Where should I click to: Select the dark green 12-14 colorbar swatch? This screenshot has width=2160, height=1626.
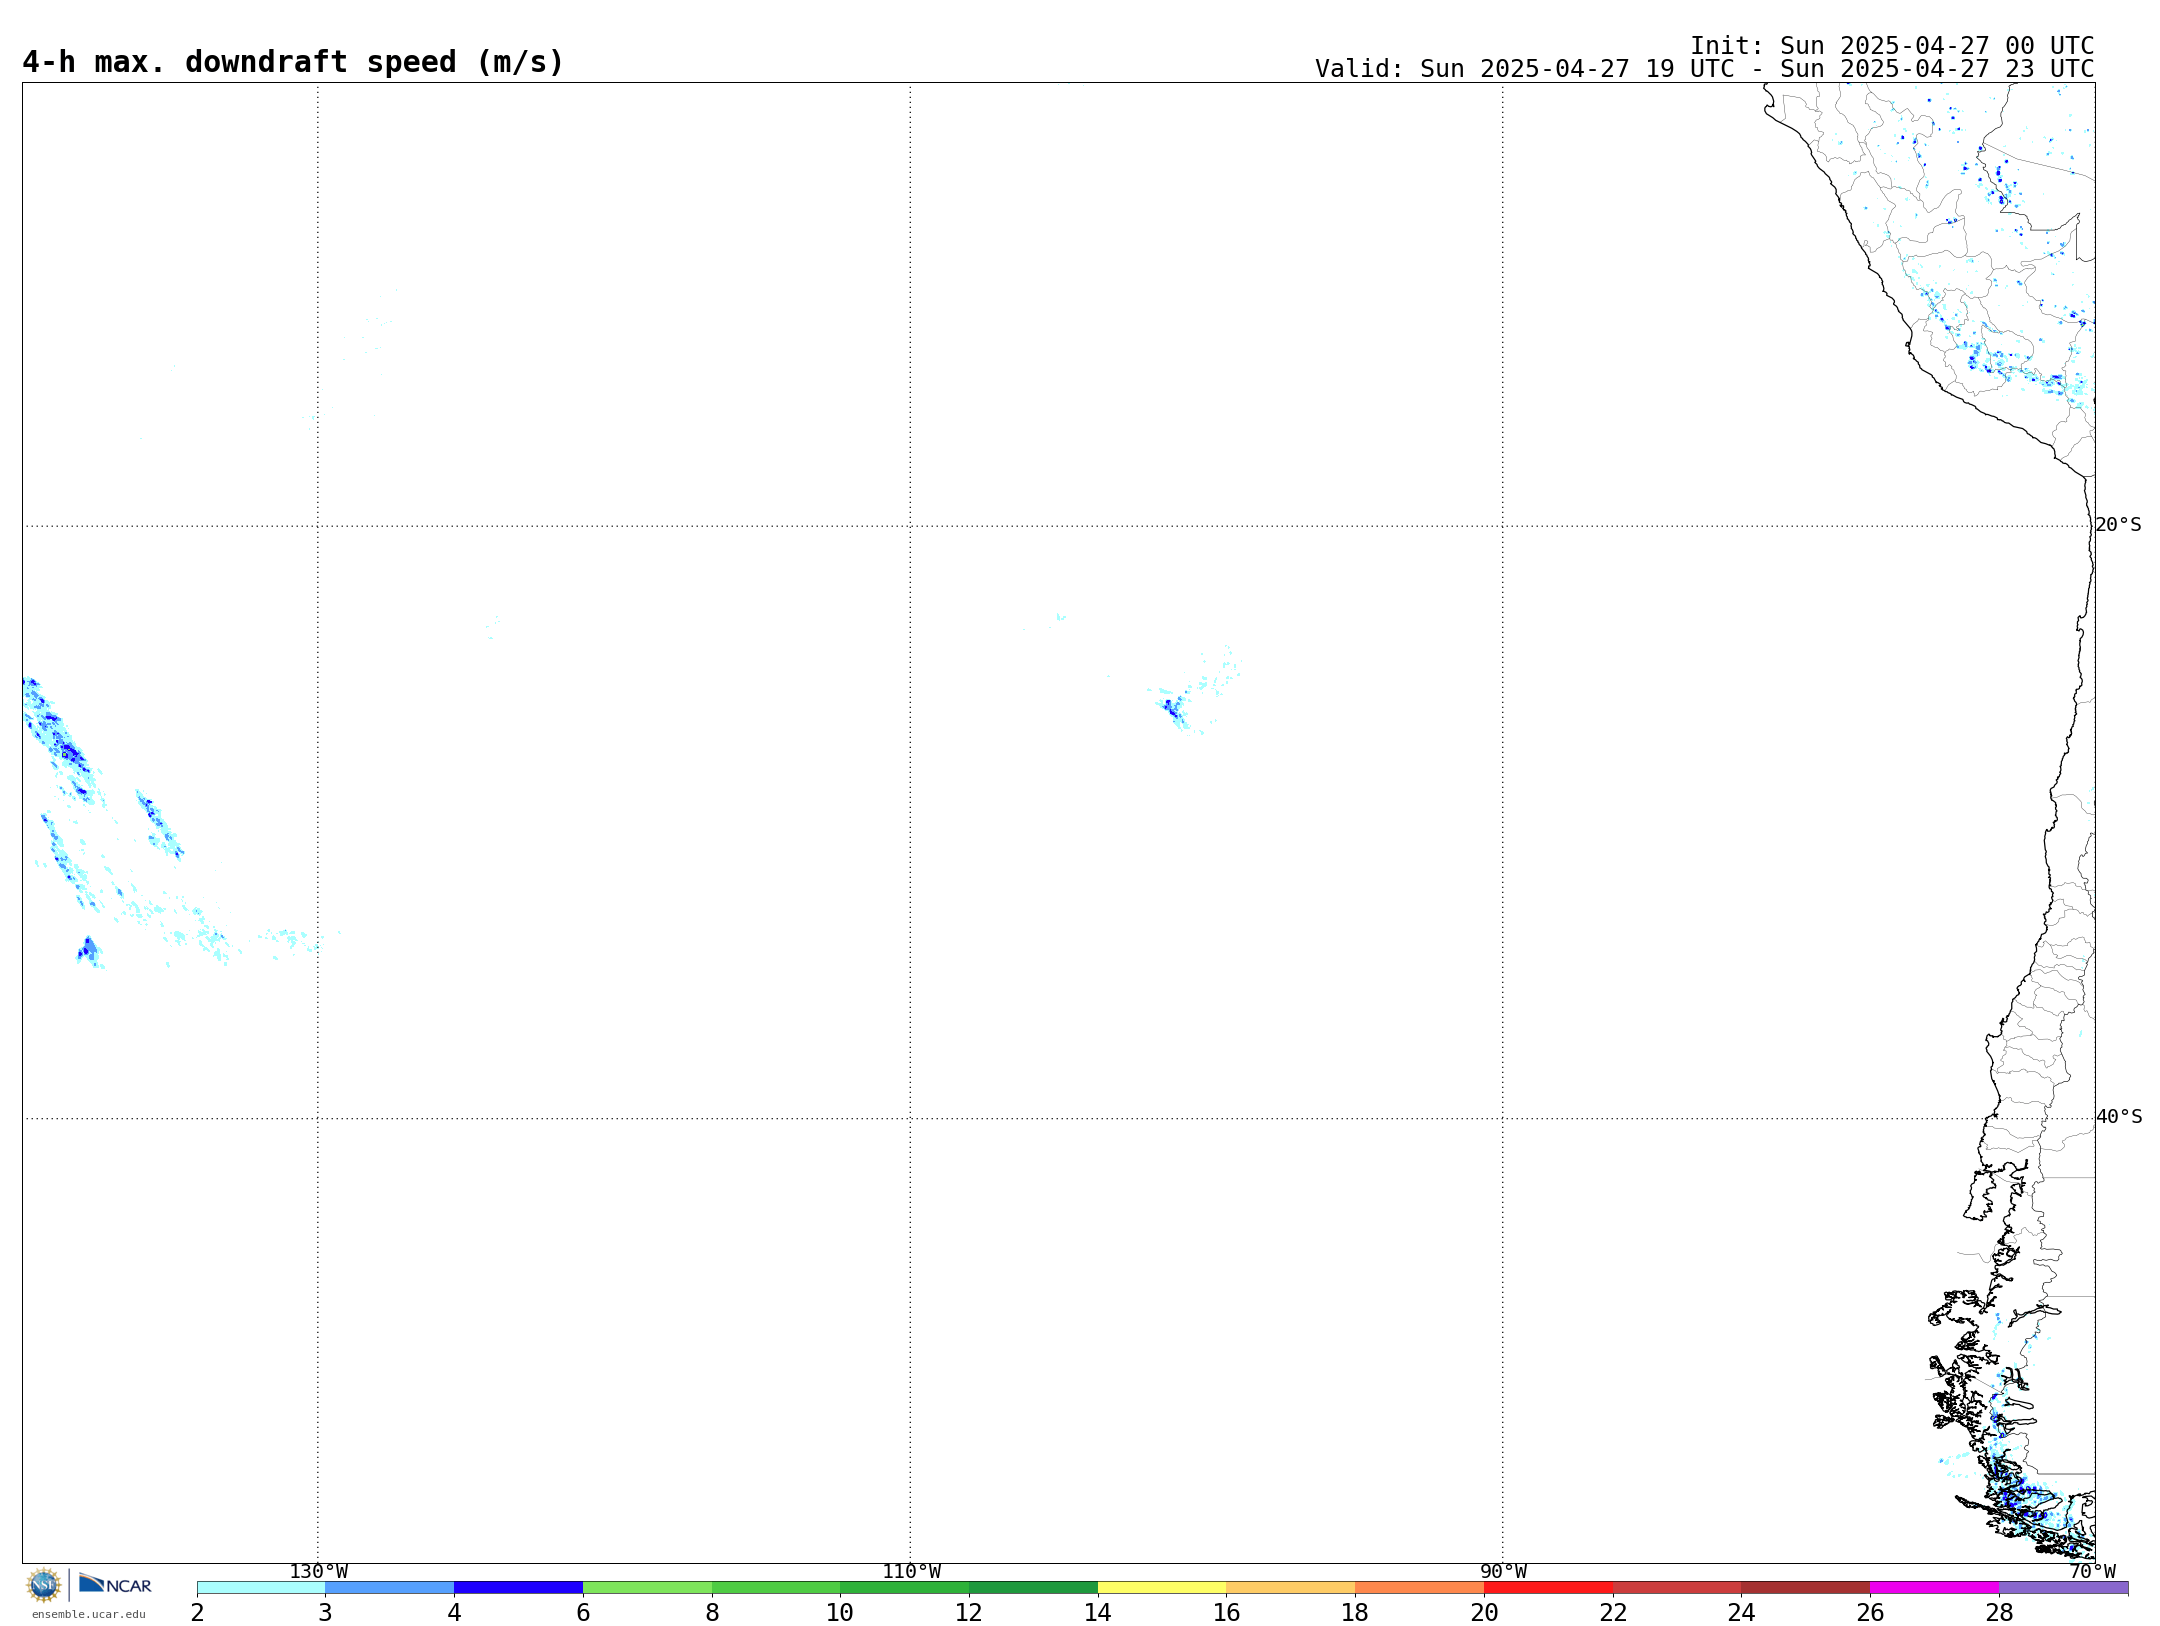click(x=1033, y=1588)
